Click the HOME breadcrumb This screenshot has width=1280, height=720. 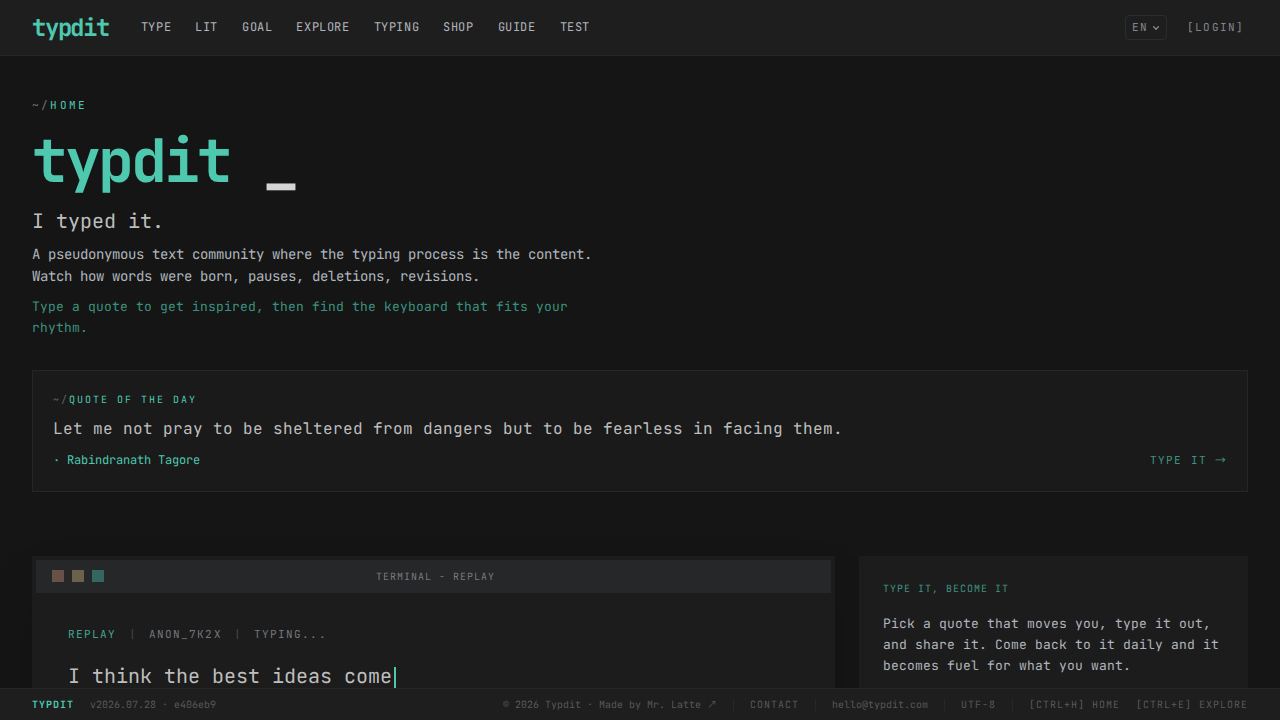coord(68,105)
